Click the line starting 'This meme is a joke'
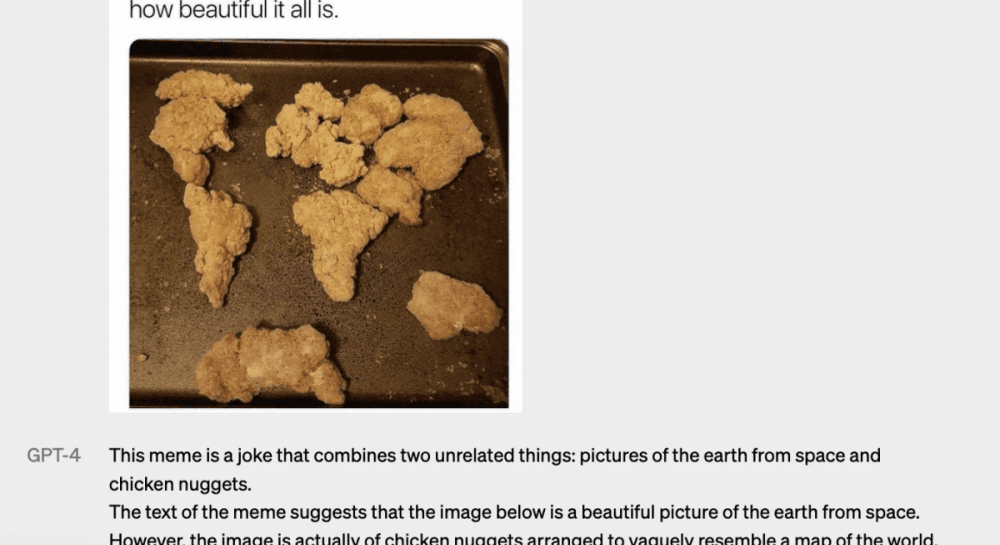 pos(494,456)
